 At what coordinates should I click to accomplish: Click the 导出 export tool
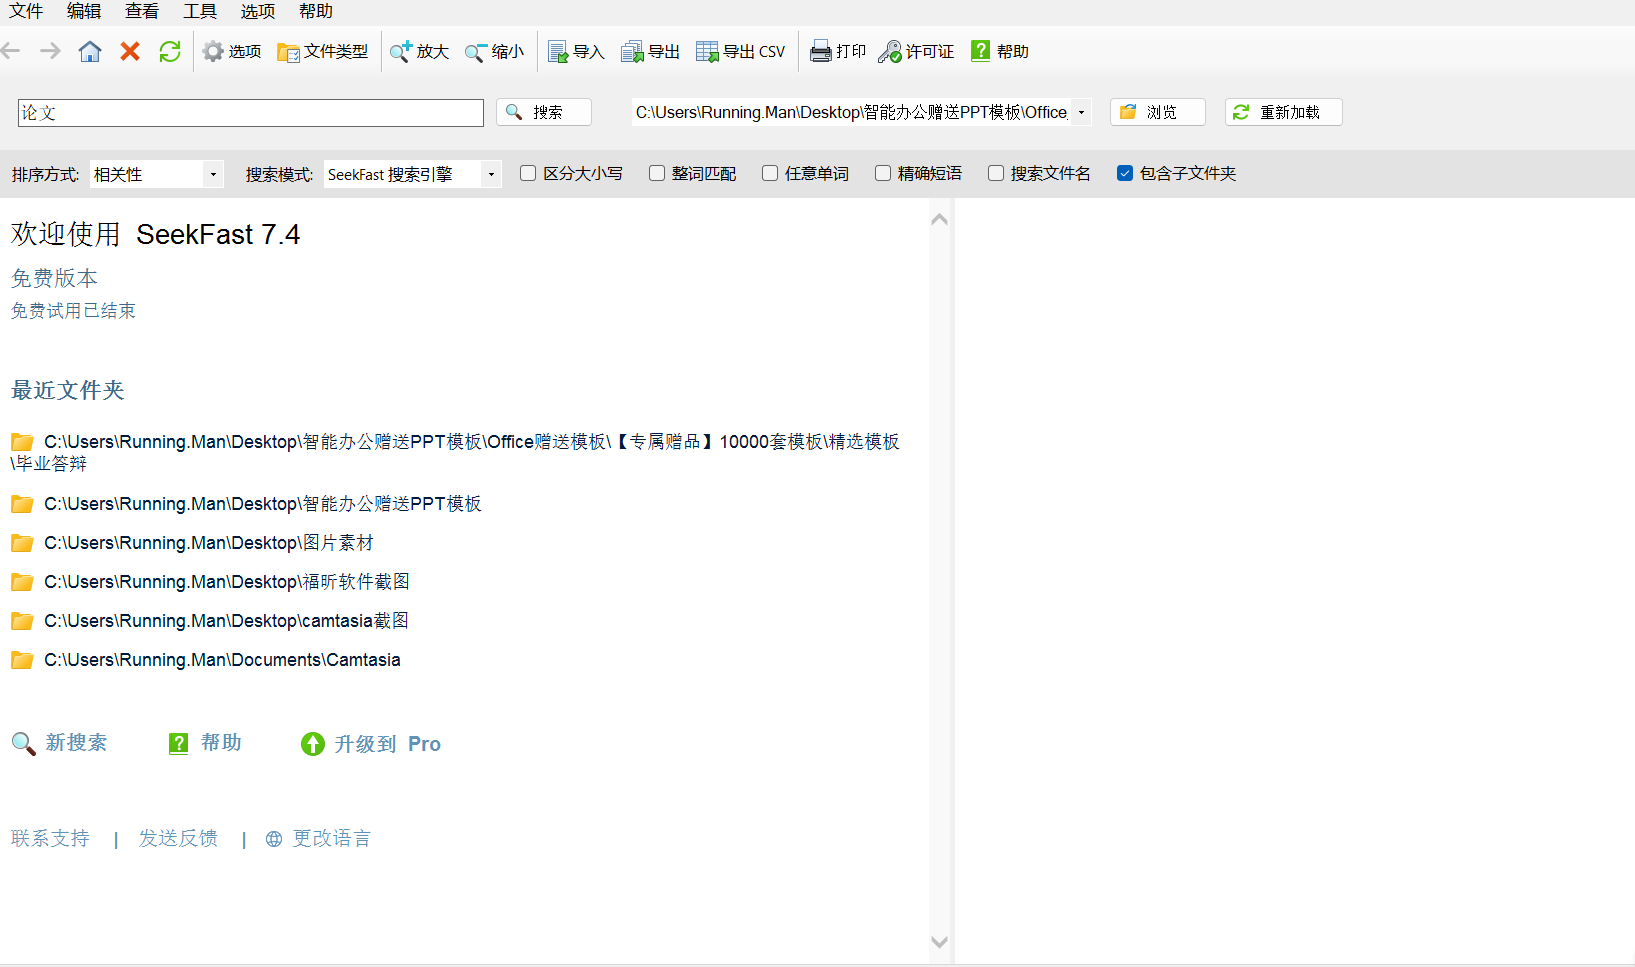pos(650,51)
